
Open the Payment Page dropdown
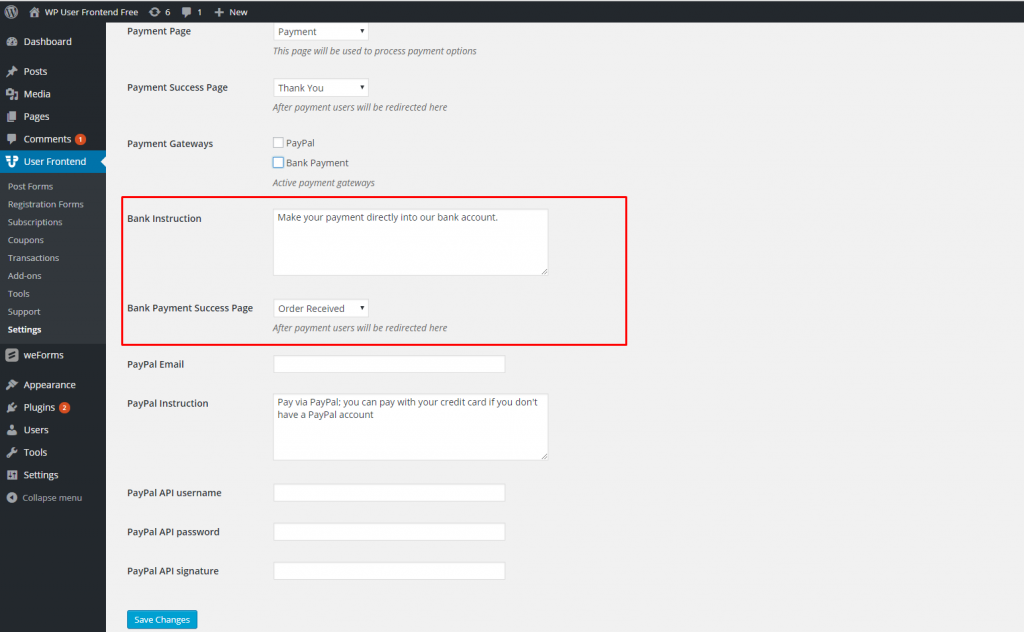pos(320,31)
